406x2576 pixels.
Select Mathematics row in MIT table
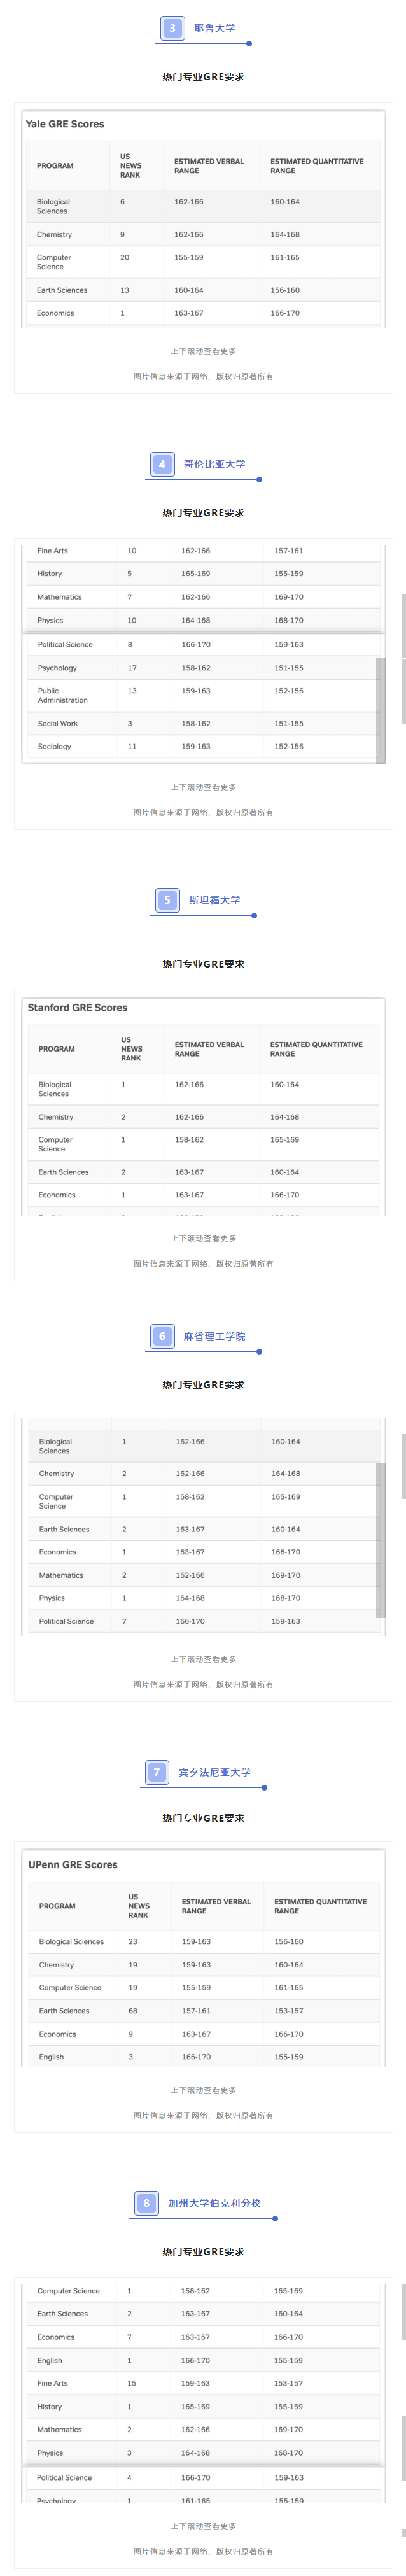click(203, 1575)
